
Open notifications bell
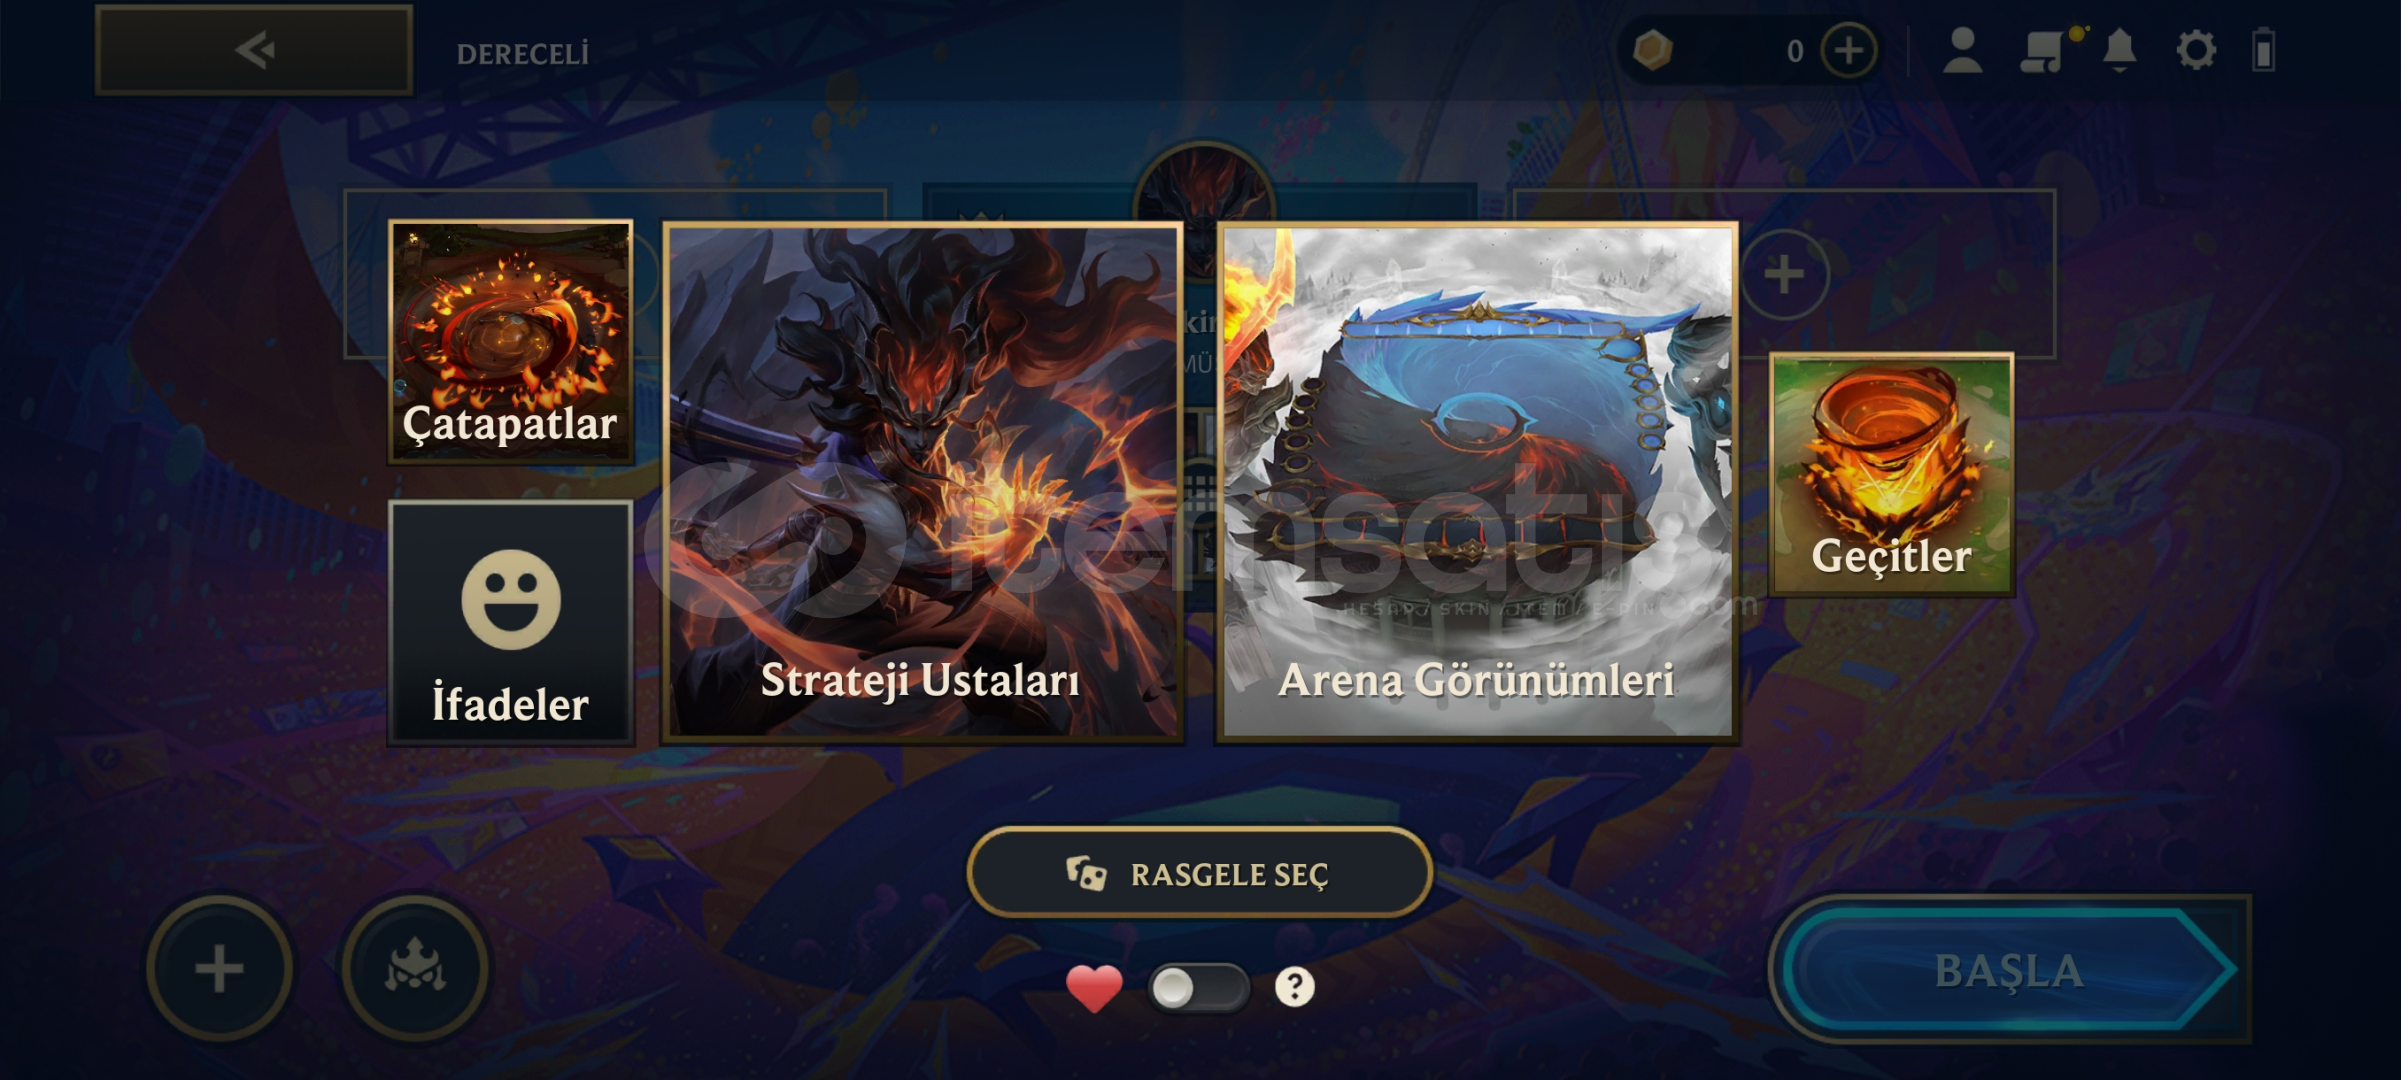point(2119,50)
